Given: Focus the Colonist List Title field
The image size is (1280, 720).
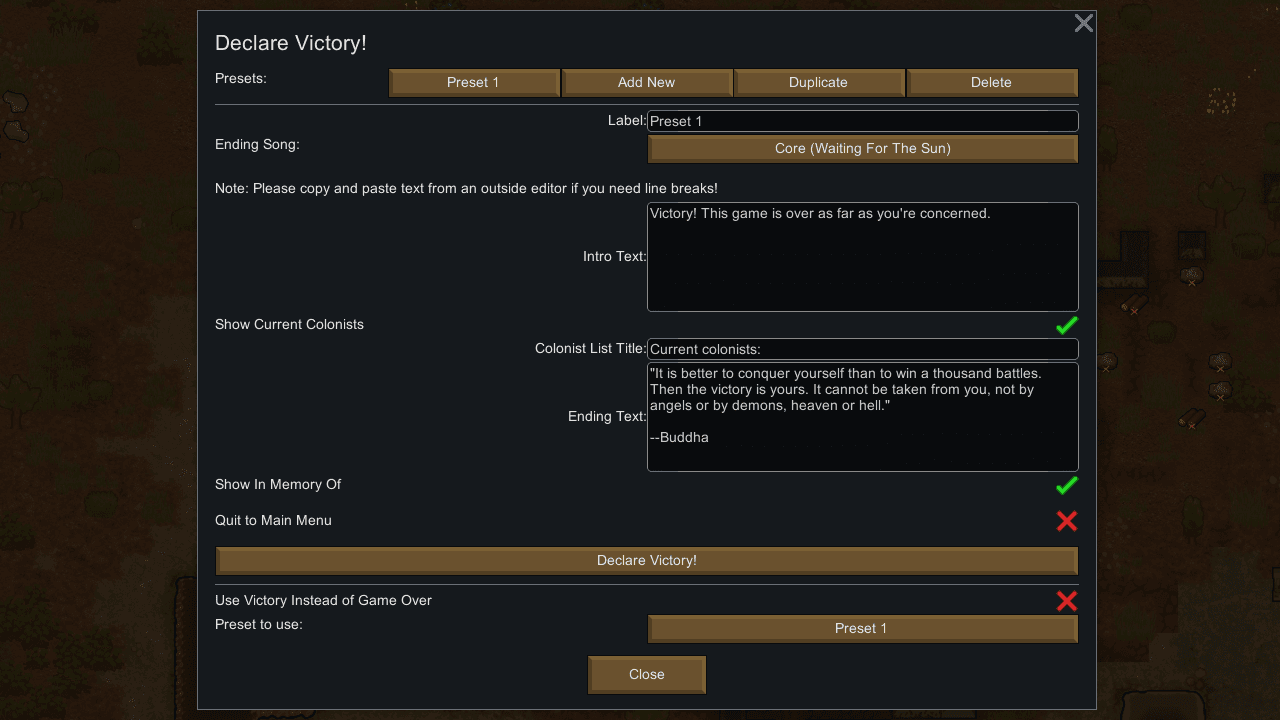Looking at the screenshot, I should 863,349.
